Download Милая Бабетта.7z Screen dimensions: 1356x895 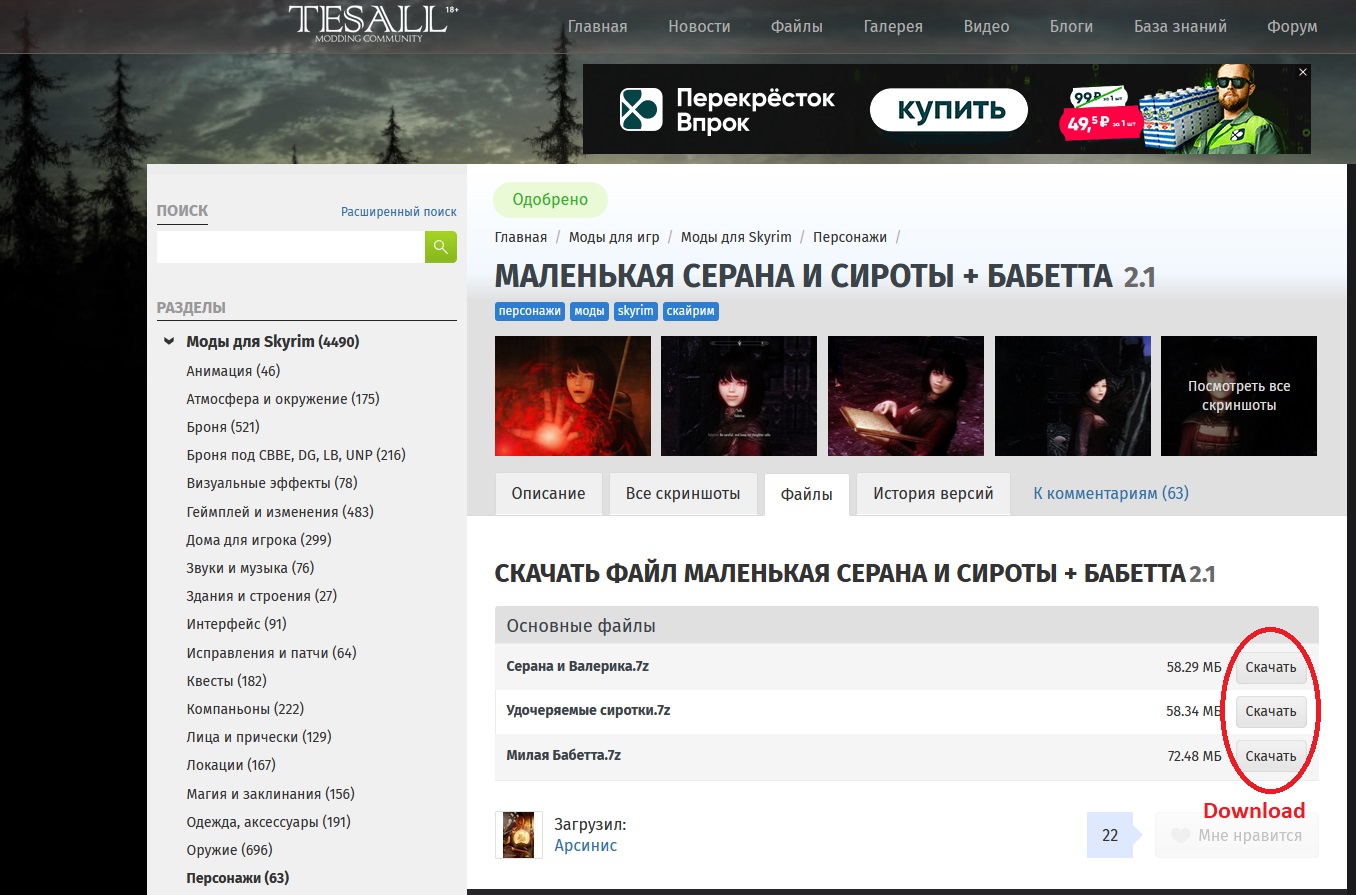[1271, 756]
